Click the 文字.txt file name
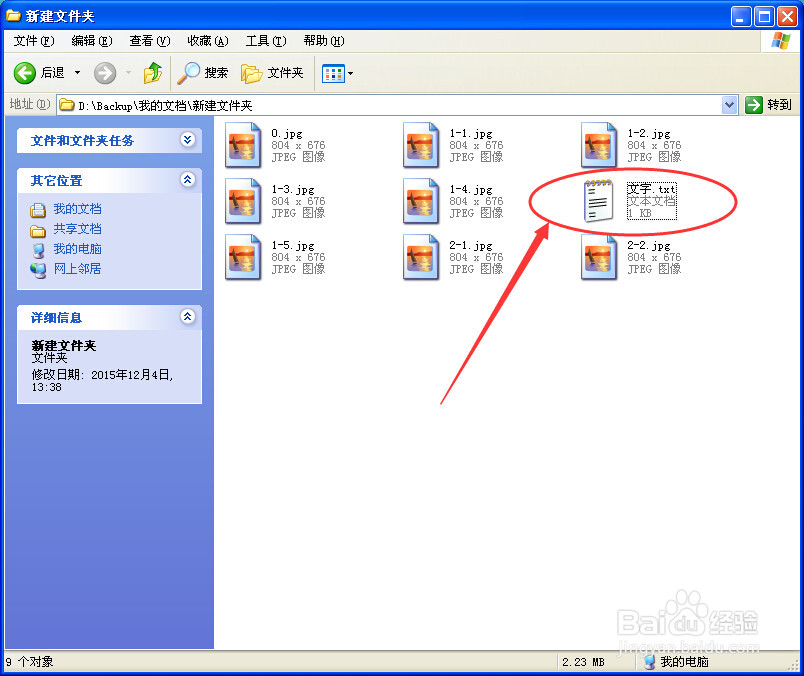This screenshot has width=804, height=676. 651,189
